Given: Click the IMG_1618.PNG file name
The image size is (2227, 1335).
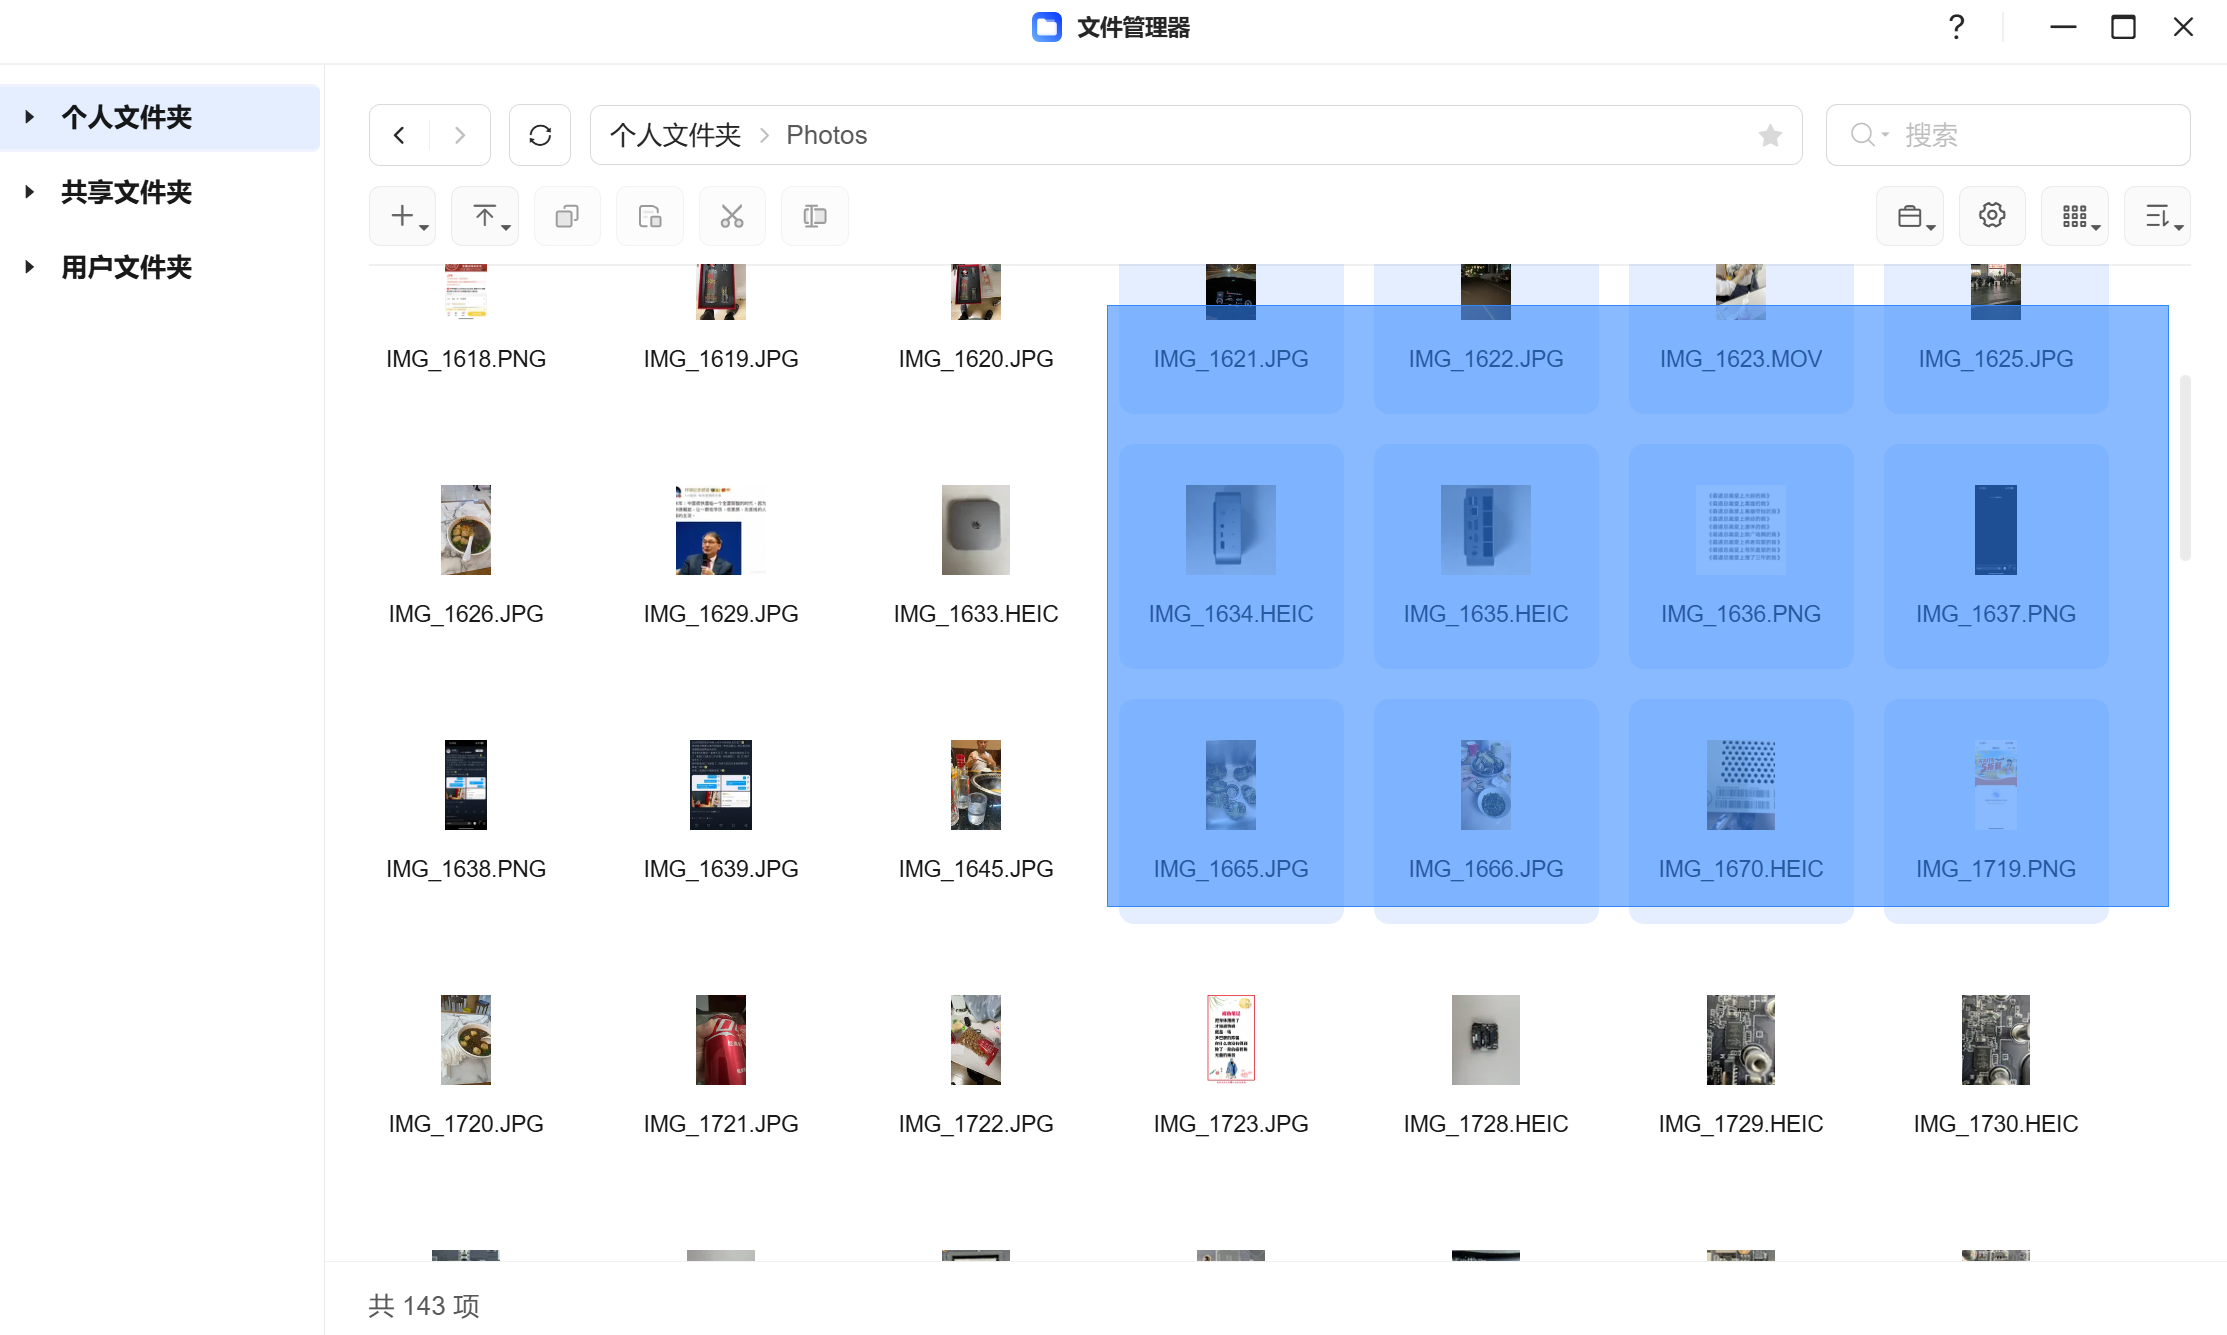Looking at the screenshot, I should (466, 359).
